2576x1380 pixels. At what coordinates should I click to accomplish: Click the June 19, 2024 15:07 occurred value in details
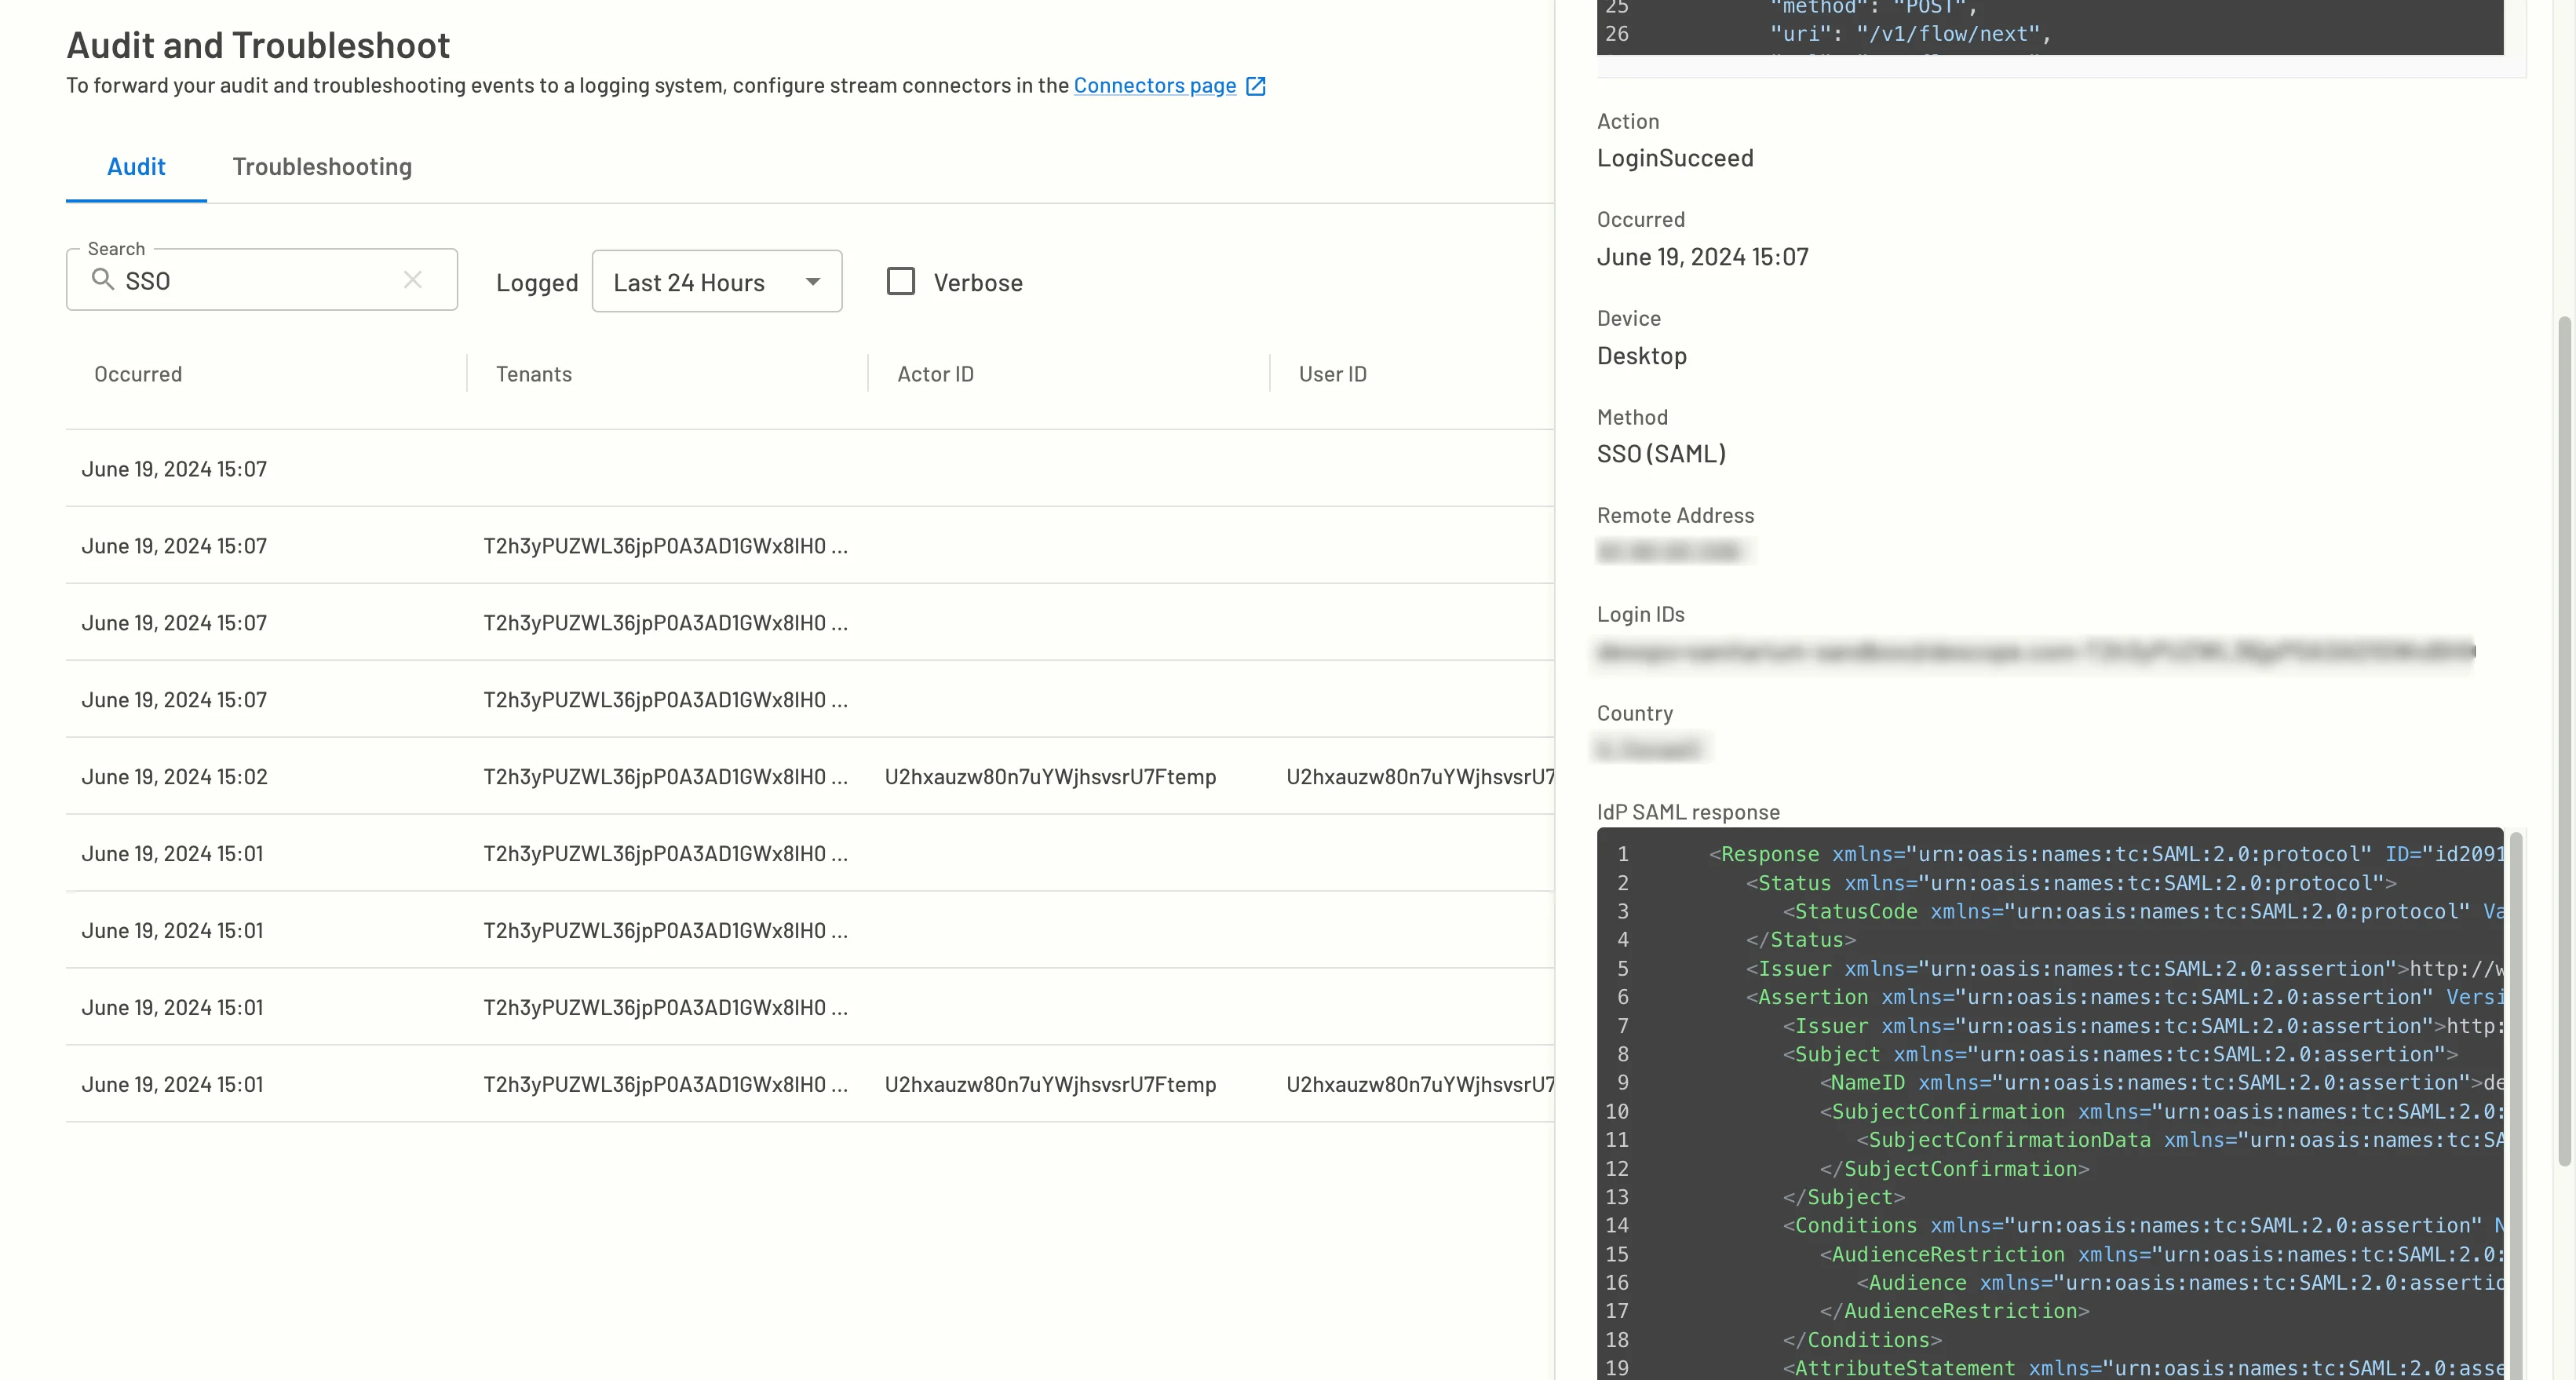[x=1702, y=257]
